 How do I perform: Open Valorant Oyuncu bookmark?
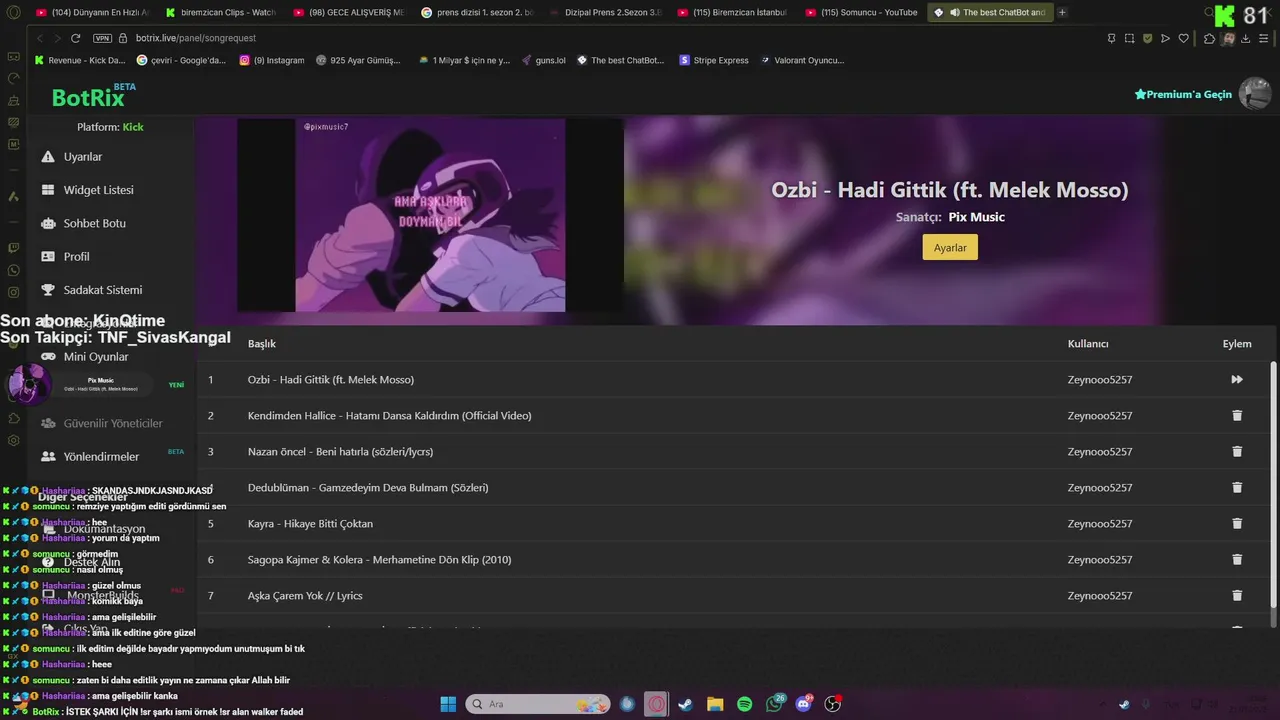pos(803,60)
